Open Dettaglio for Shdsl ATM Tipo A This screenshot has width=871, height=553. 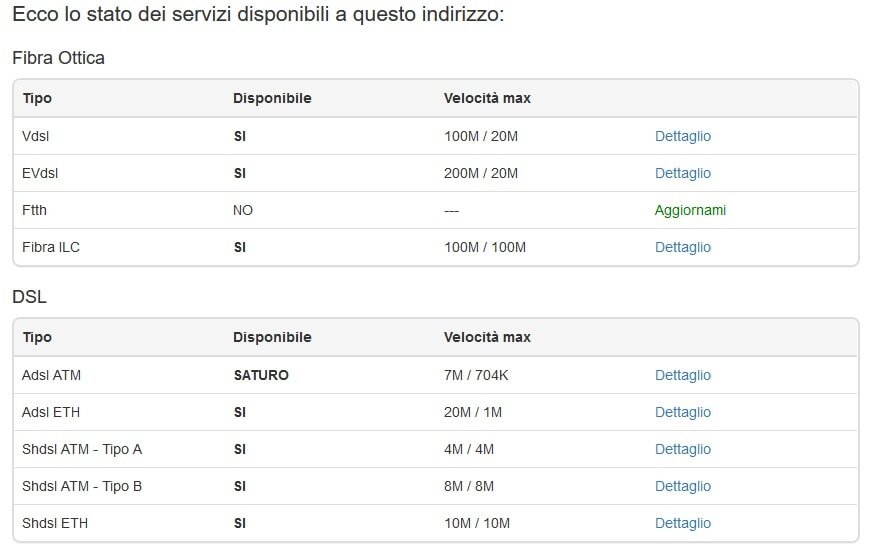683,449
